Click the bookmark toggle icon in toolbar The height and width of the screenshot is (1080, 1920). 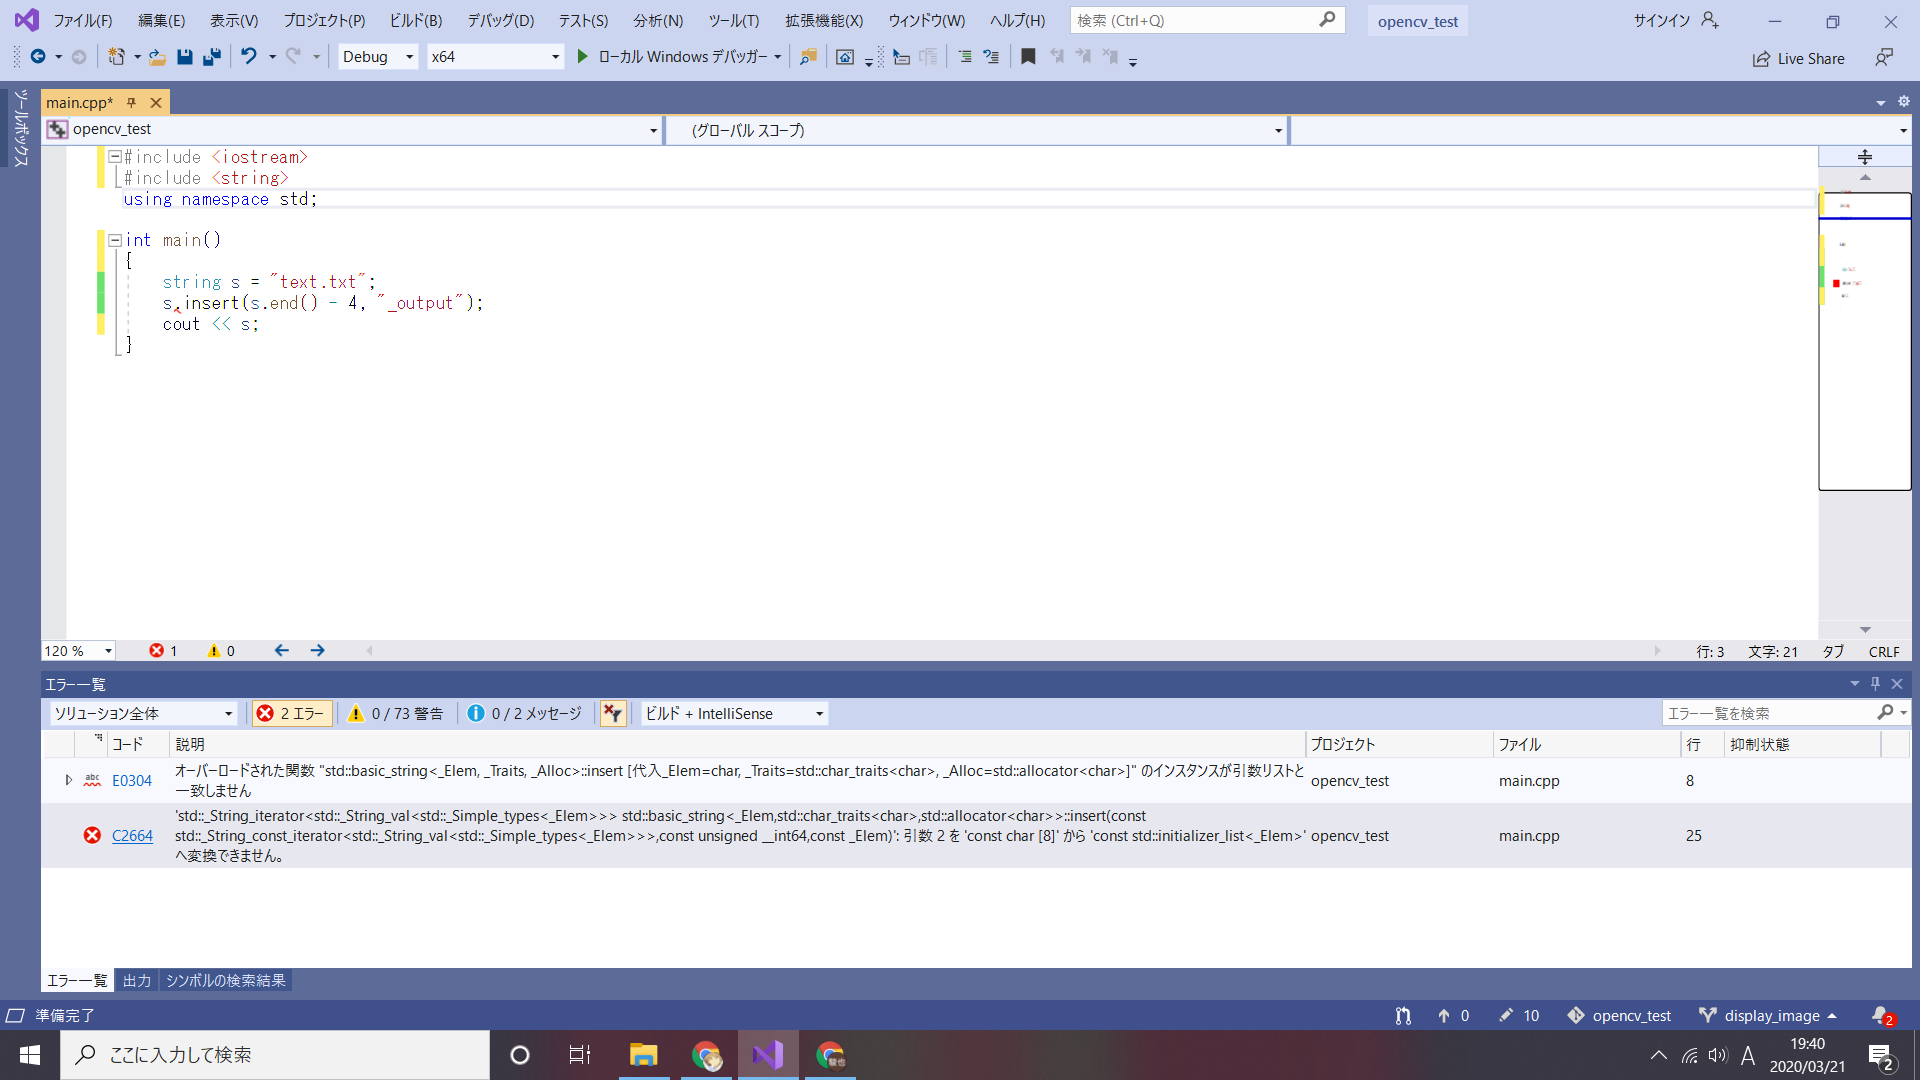click(x=1028, y=57)
